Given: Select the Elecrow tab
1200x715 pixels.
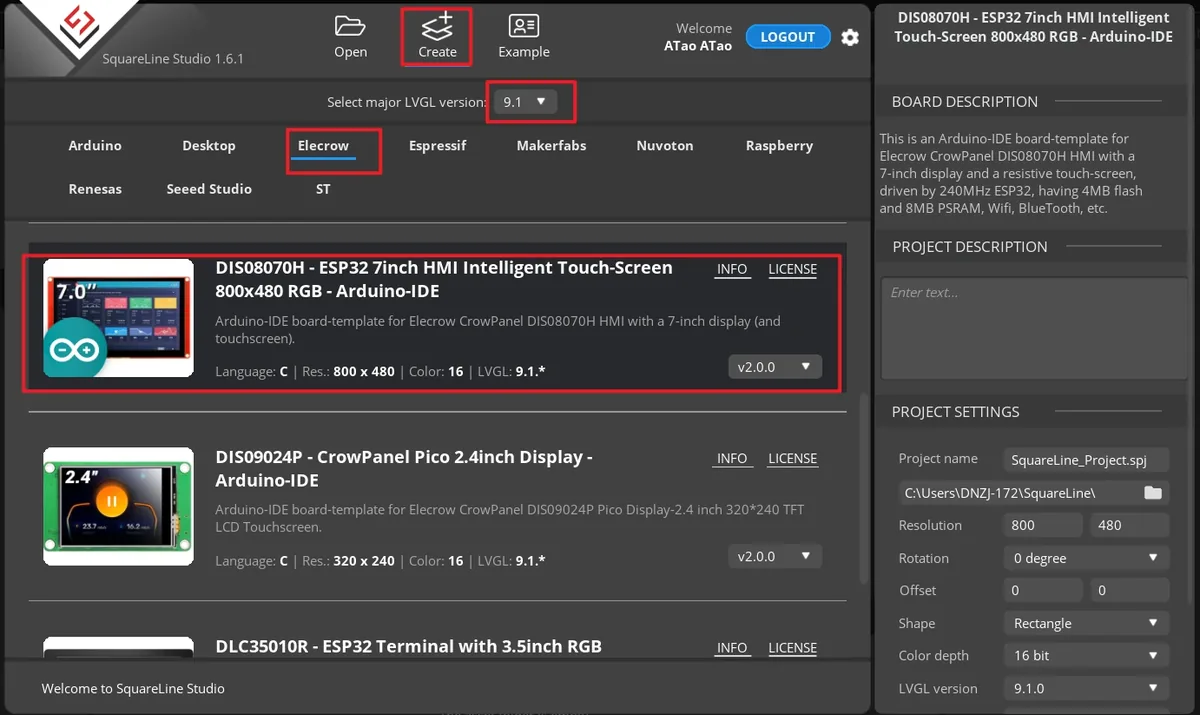Looking at the screenshot, I should point(323,146).
